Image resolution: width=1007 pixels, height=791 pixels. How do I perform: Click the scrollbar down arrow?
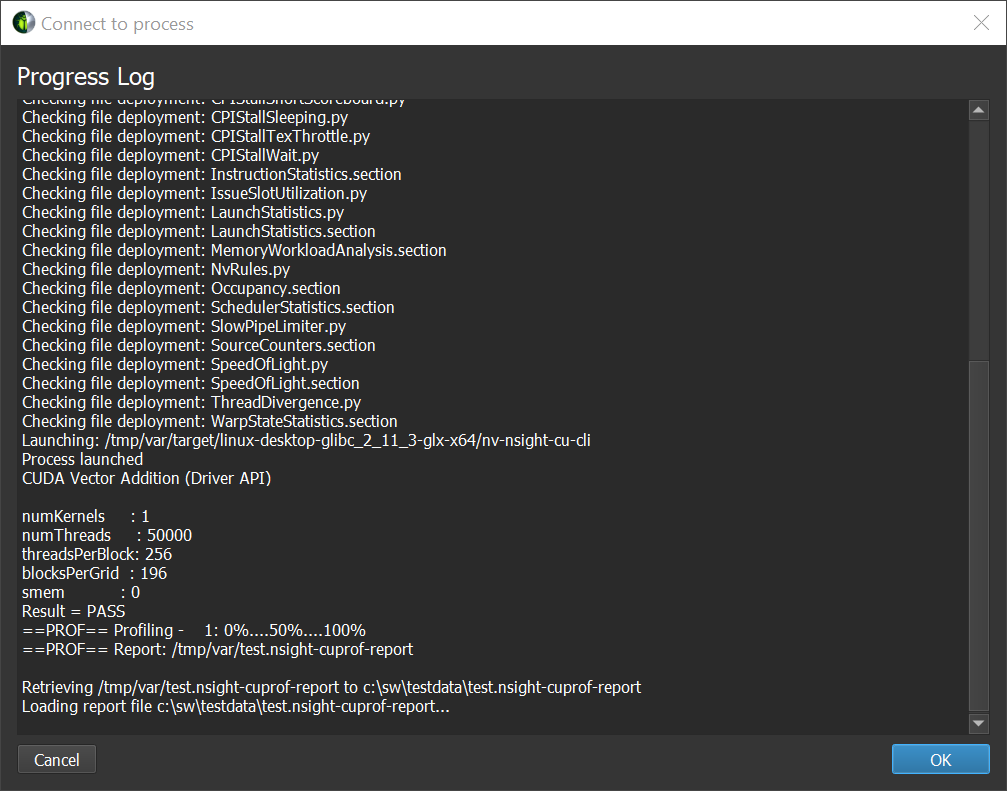pyautogui.click(x=979, y=723)
